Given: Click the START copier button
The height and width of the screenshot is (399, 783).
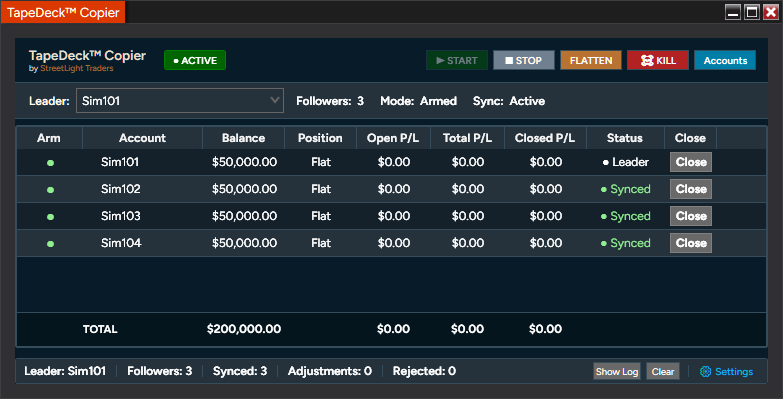Looking at the screenshot, I should pyautogui.click(x=457, y=60).
